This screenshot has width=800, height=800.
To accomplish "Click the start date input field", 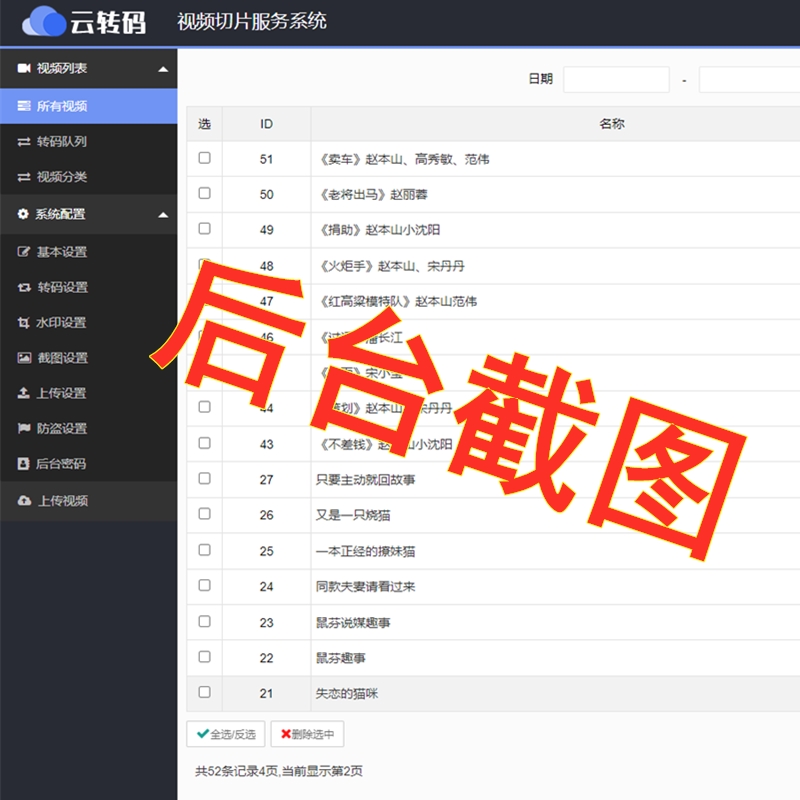I will (616, 80).
